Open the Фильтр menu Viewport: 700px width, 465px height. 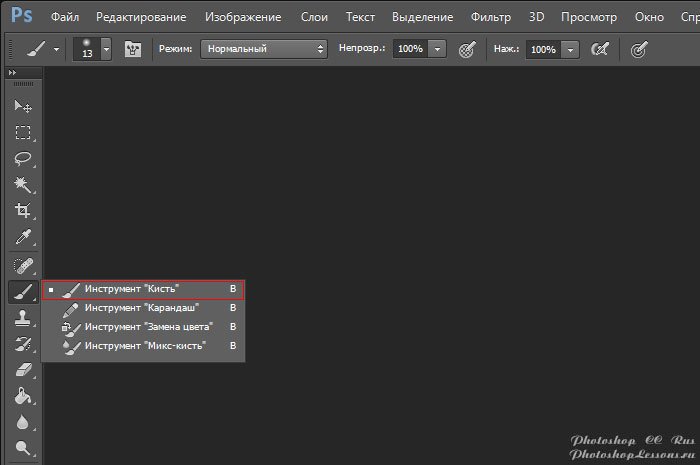point(489,17)
